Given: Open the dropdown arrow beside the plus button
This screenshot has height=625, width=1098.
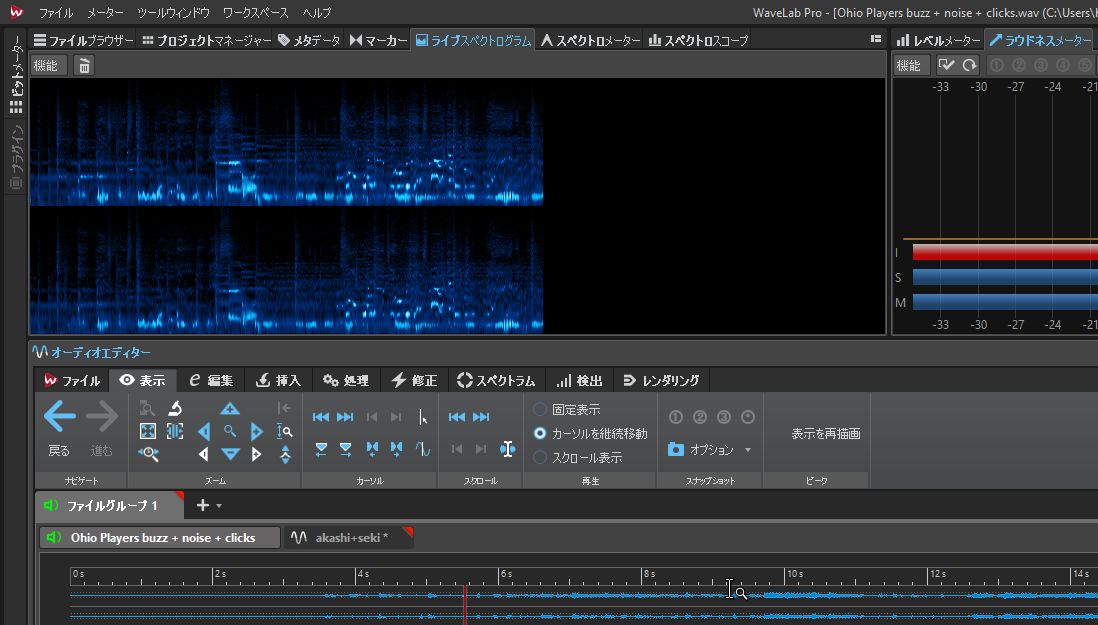Looking at the screenshot, I should coord(219,505).
